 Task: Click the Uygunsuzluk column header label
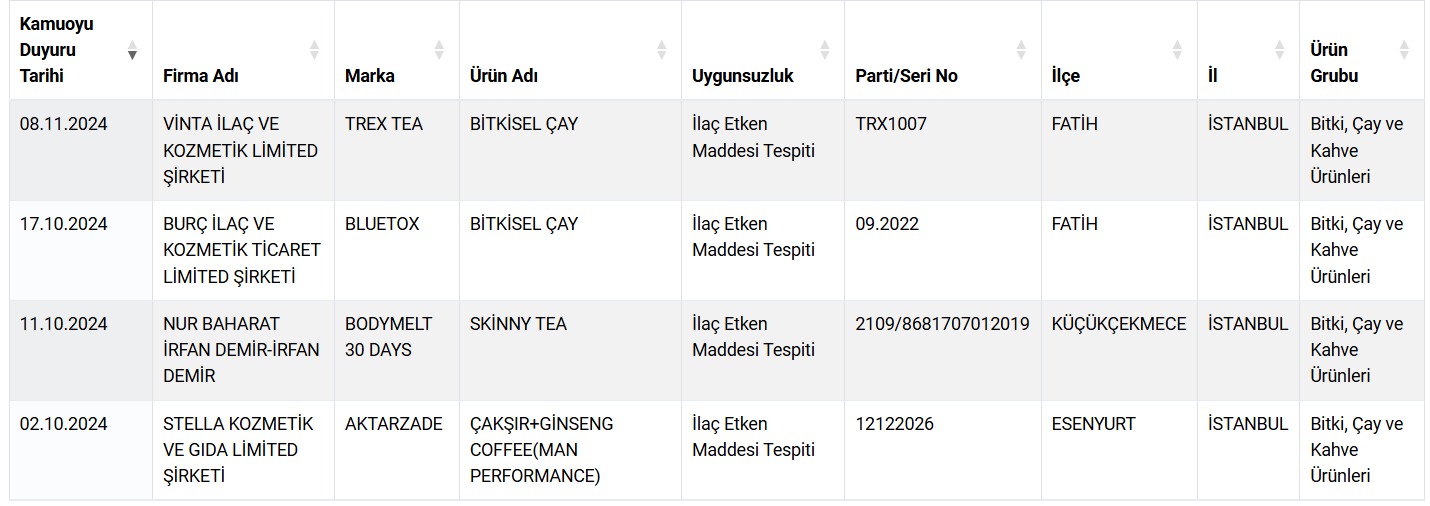pyautogui.click(x=742, y=76)
